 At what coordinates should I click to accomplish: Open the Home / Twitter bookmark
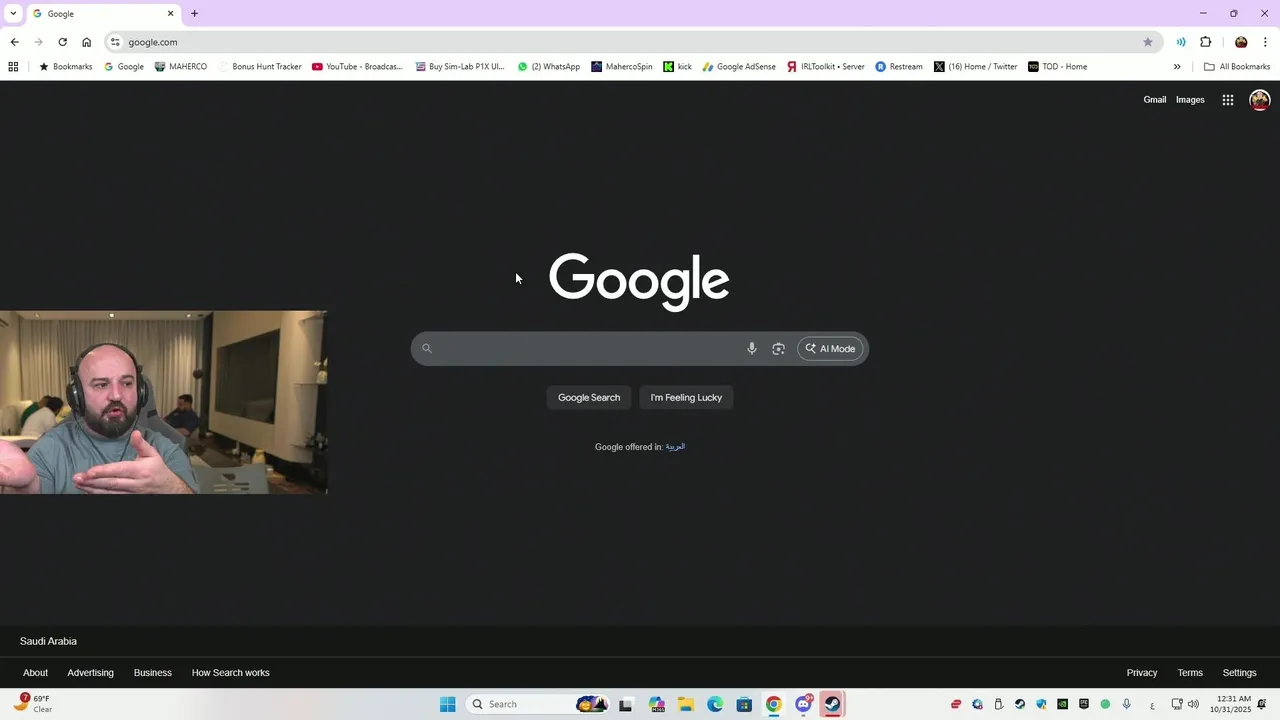point(976,67)
